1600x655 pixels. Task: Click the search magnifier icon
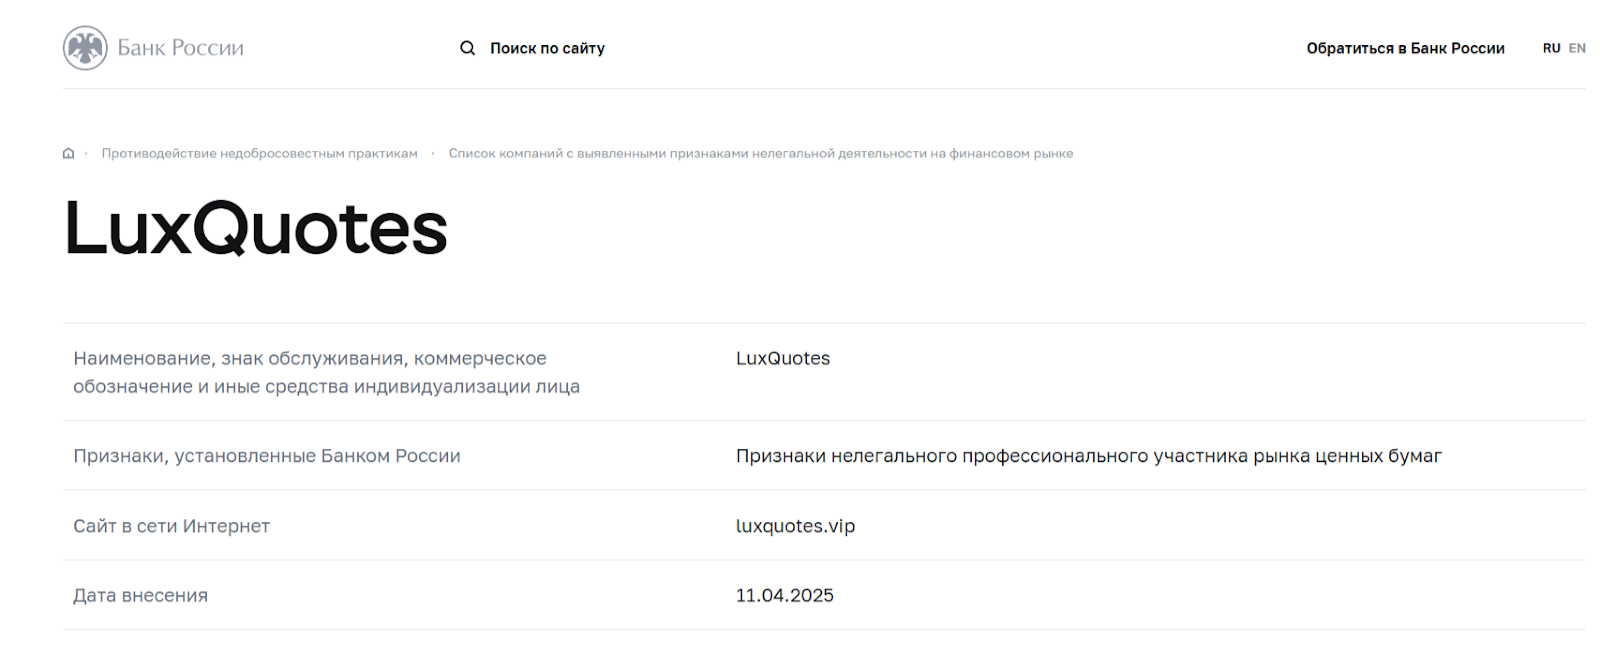click(x=467, y=48)
